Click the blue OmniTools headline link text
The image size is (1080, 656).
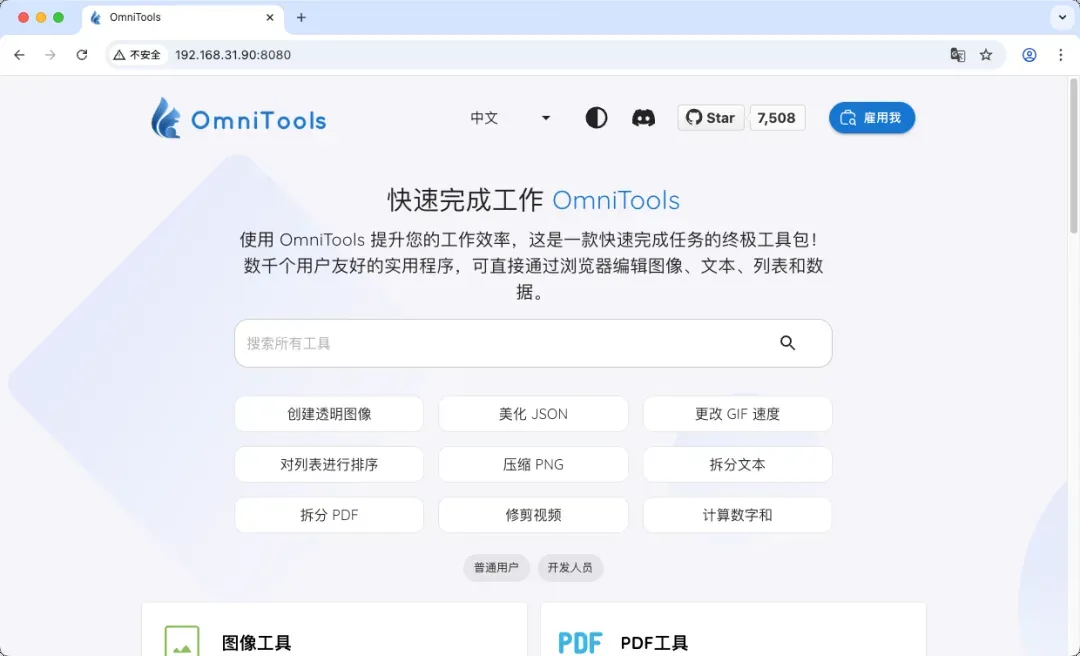point(616,201)
